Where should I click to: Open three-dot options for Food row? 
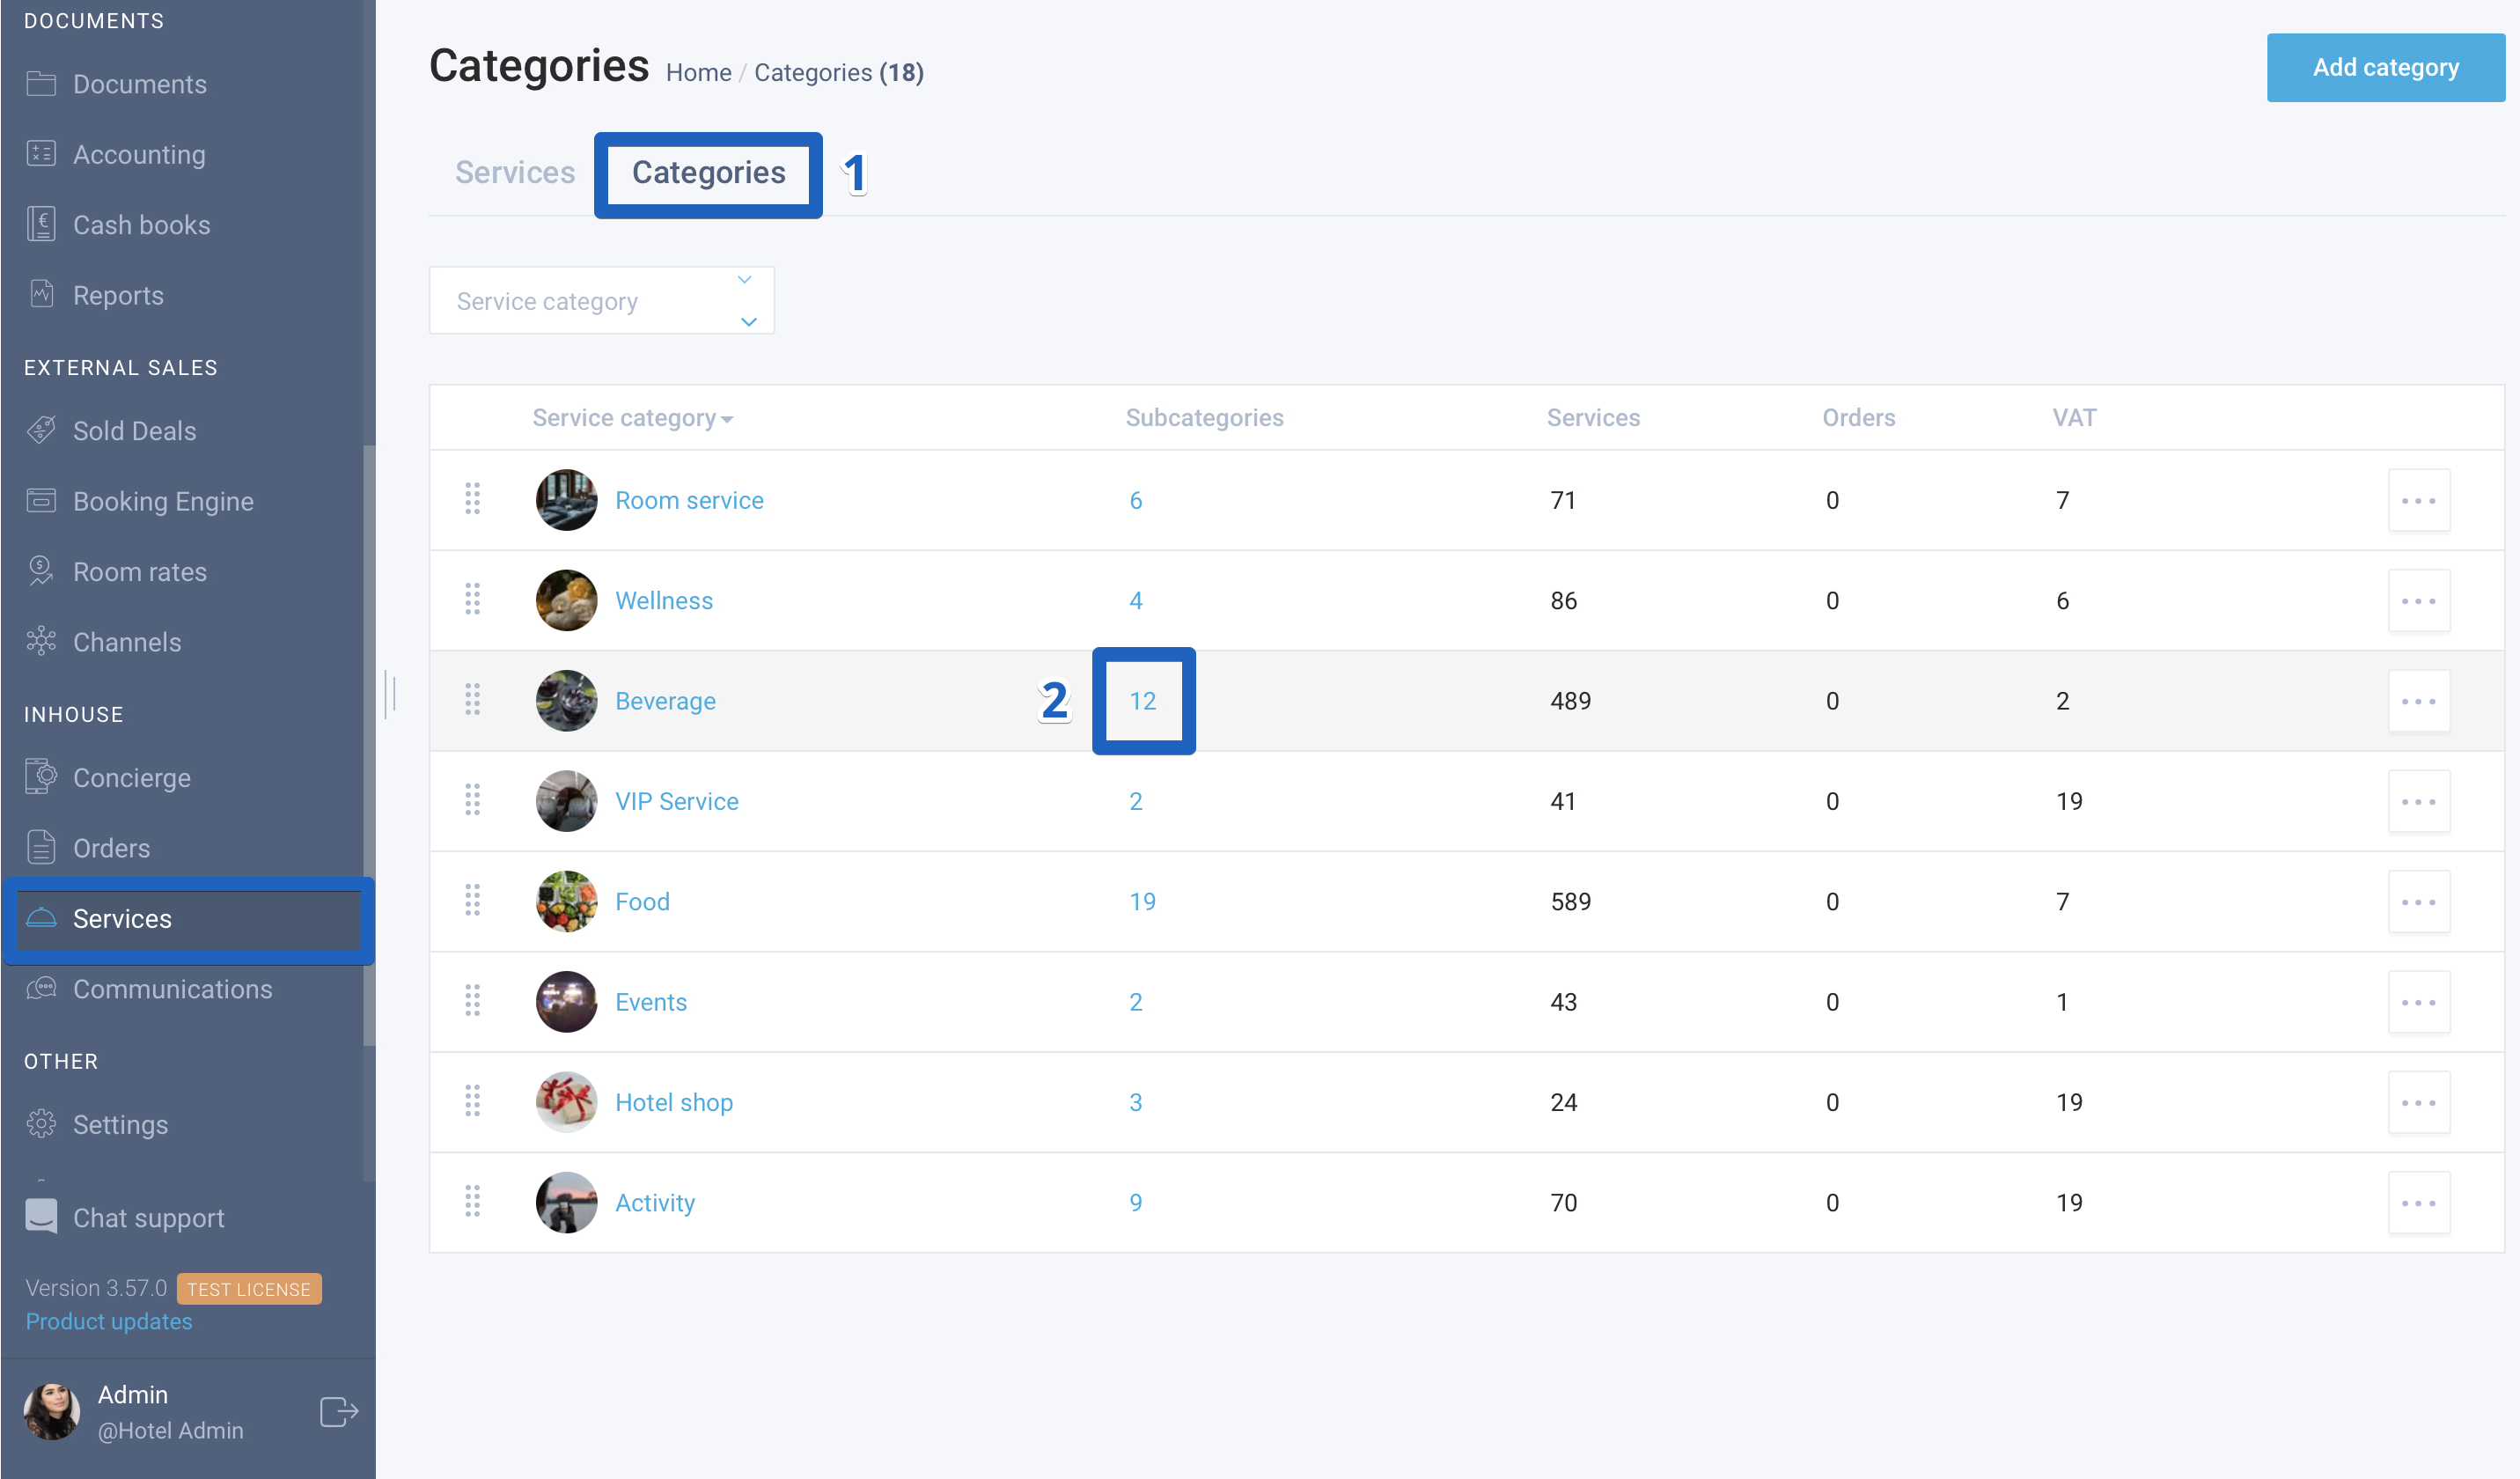(2418, 901)
